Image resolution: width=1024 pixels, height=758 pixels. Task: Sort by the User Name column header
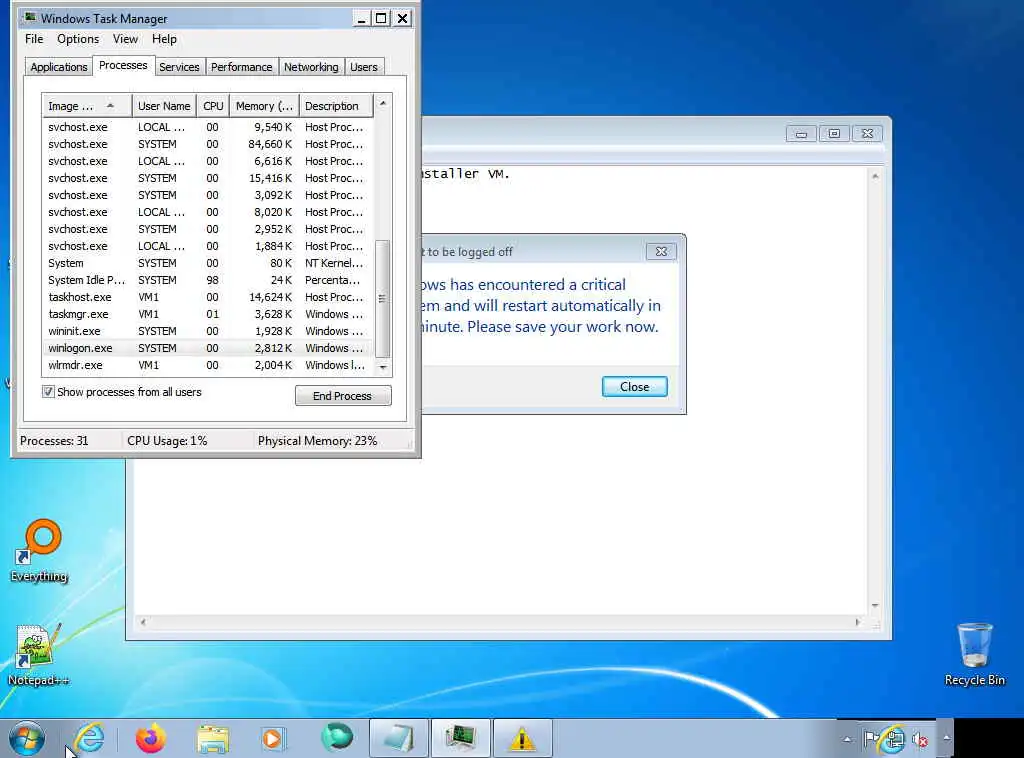coord(164,106)
